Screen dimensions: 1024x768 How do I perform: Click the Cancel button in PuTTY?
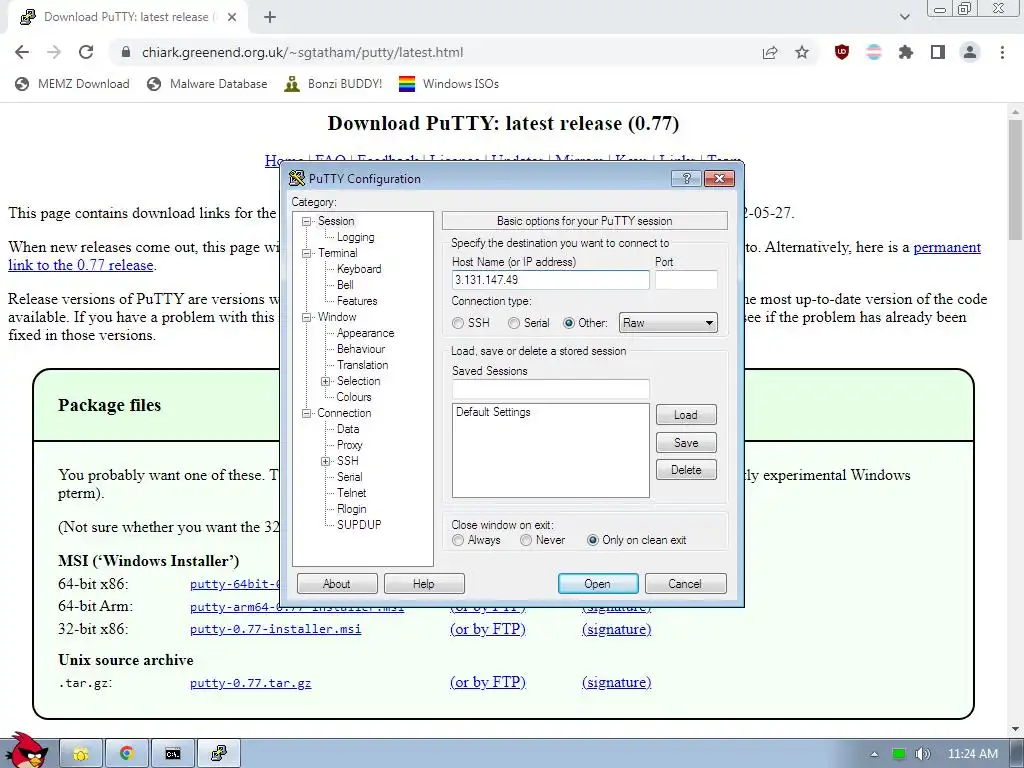(x=685, y=584)
